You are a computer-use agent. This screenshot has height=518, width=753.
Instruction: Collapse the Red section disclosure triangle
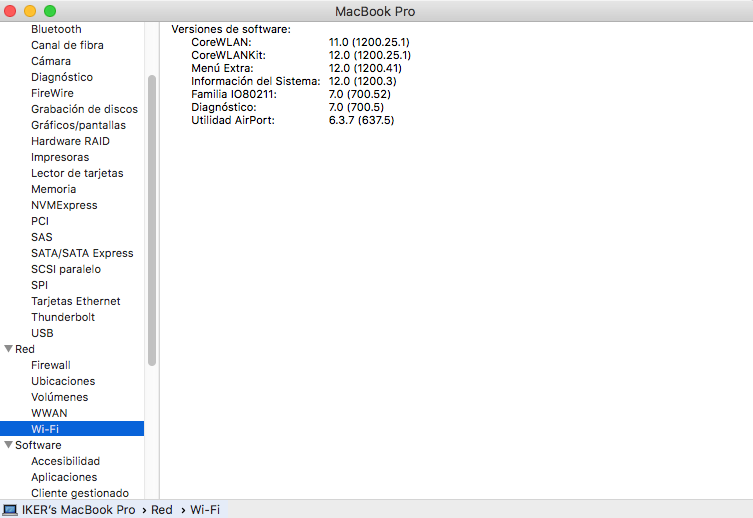click(x=8, y=349)
